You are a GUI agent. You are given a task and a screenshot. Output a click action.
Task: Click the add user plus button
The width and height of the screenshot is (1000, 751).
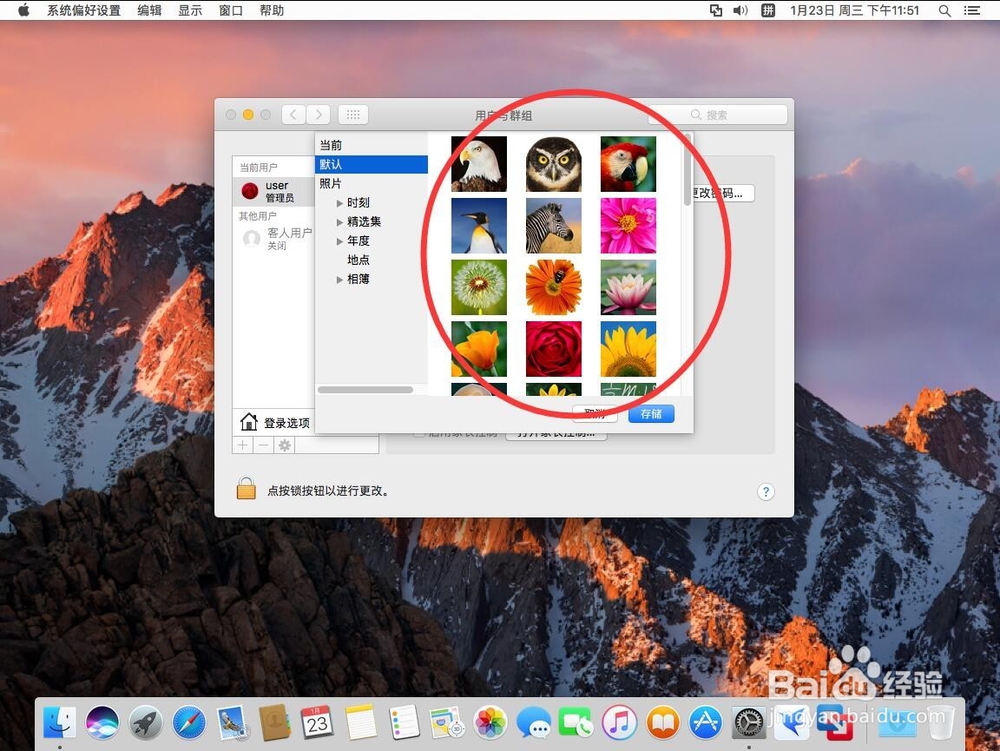coord(242,445)
